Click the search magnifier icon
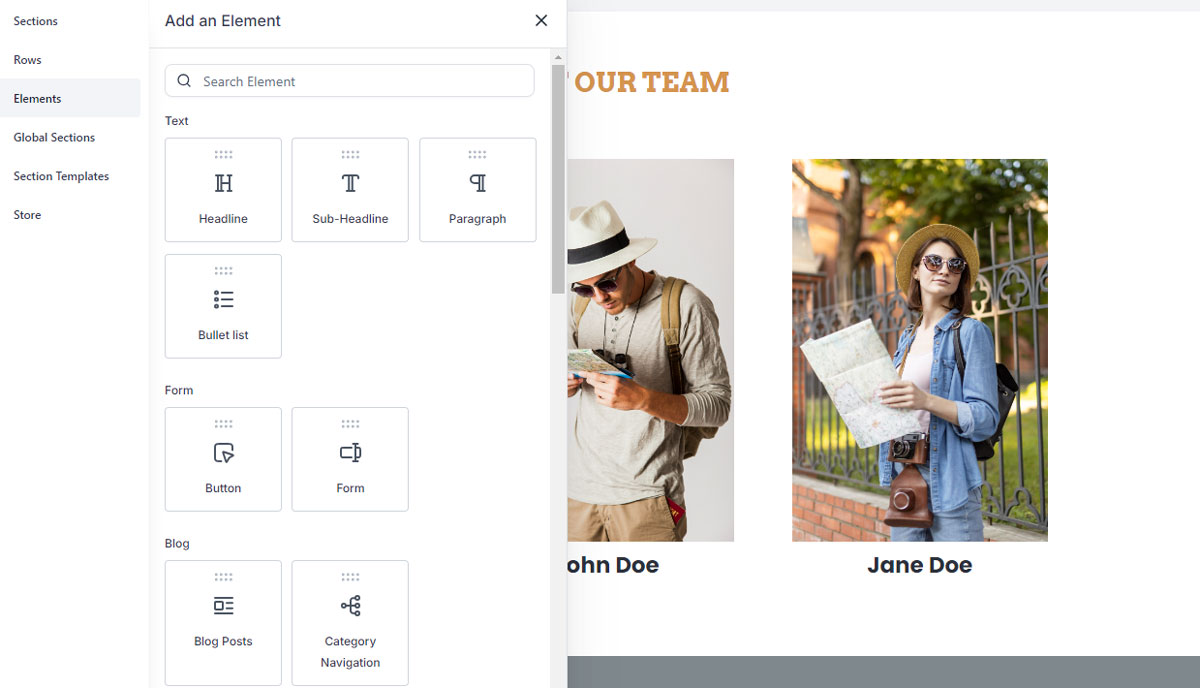Image resolution: width=1200 pixels, height=688 pixels. (x=184, y=81)
